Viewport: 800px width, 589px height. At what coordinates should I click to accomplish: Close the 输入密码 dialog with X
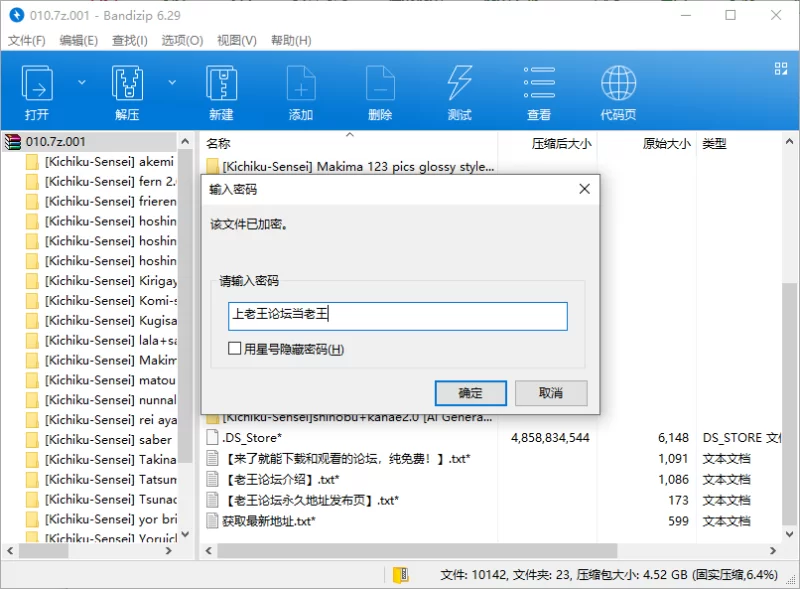(x=585, y=189)
